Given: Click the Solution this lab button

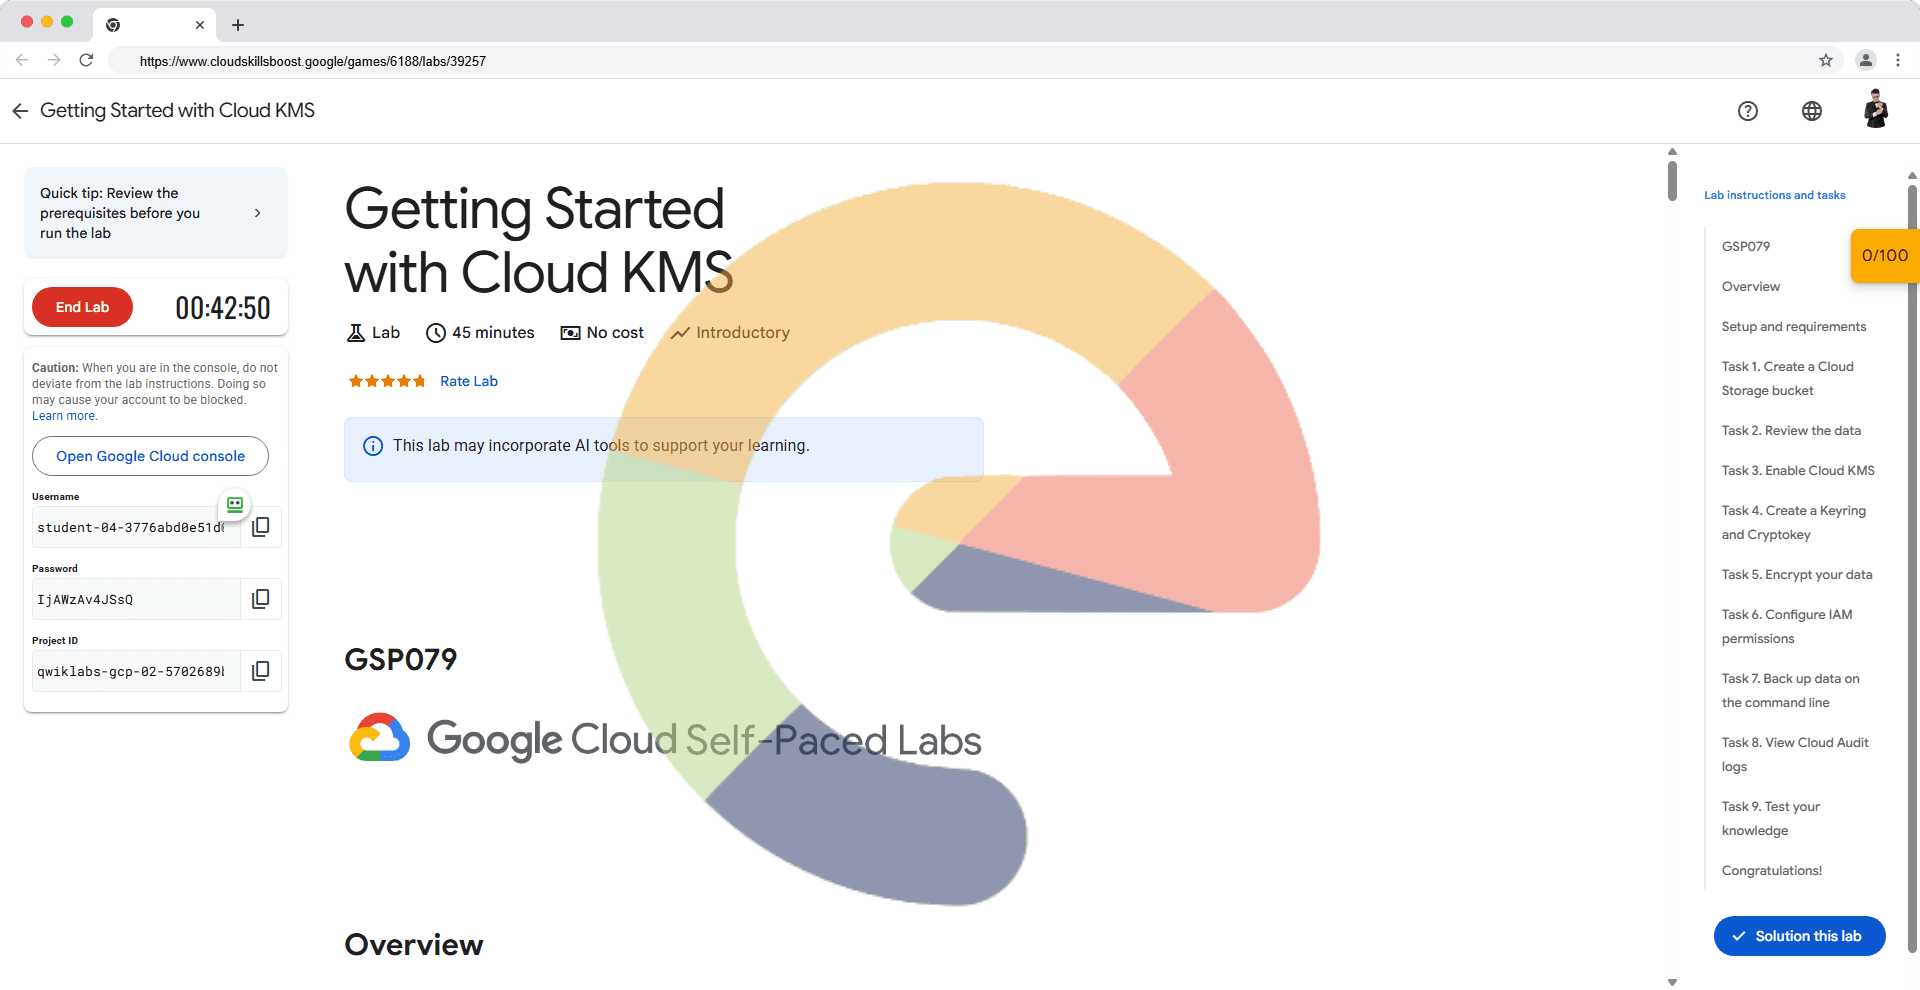Looking at the screenshot, I should tap(1800, 936).
